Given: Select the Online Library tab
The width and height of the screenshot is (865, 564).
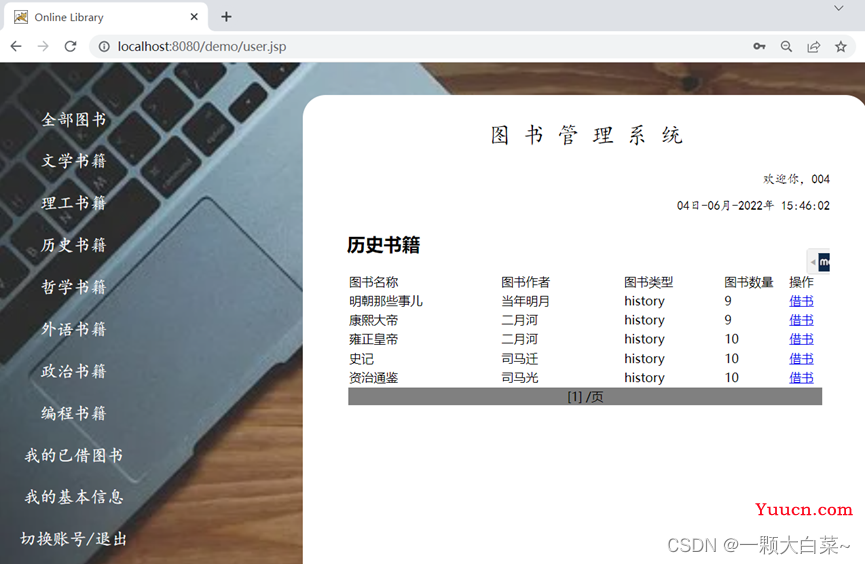Looking at the screenshot, I should tap(105, 17).
